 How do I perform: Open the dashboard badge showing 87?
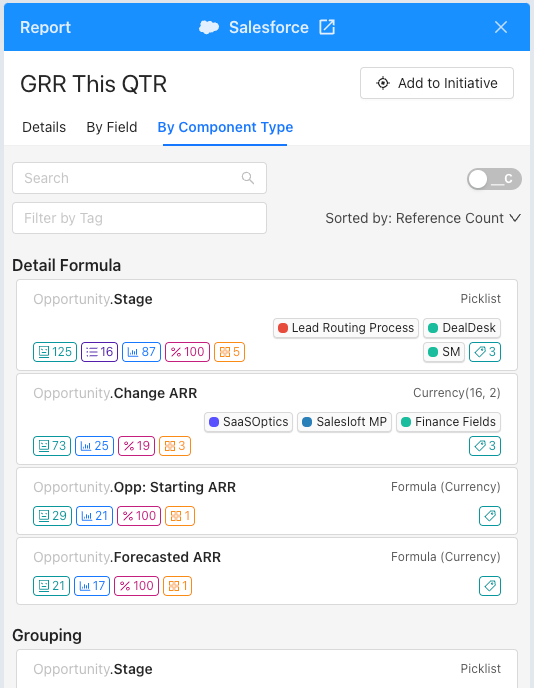pos(141,352)
